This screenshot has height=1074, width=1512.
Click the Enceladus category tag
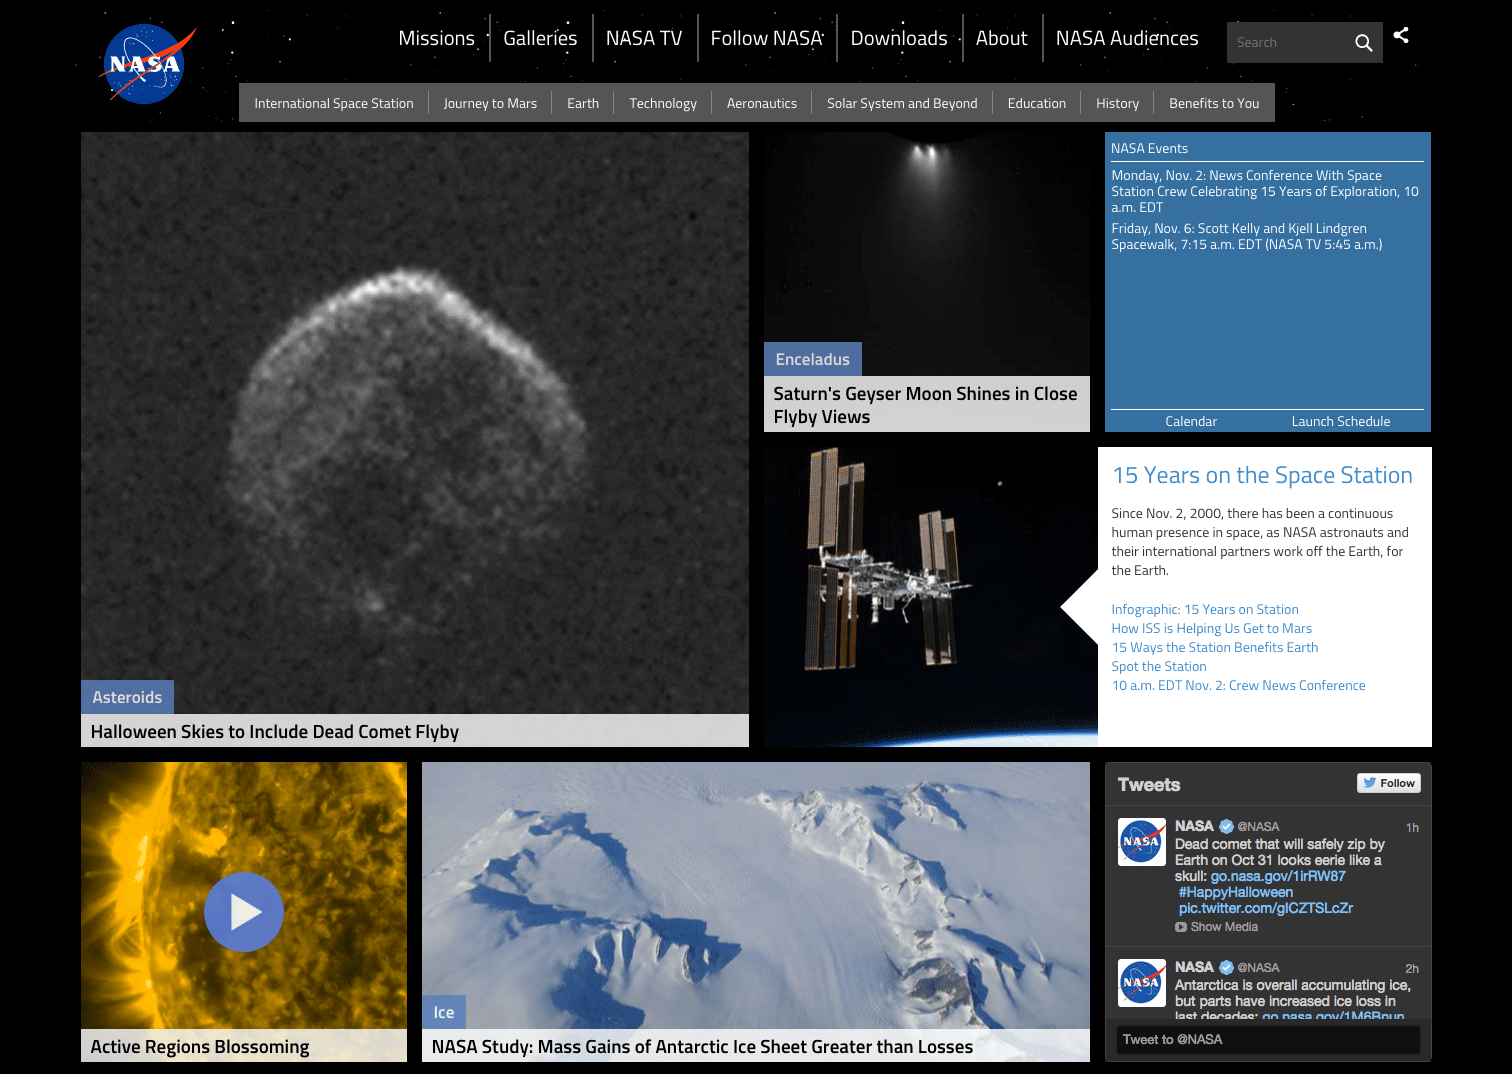click(x=812, y=359)
